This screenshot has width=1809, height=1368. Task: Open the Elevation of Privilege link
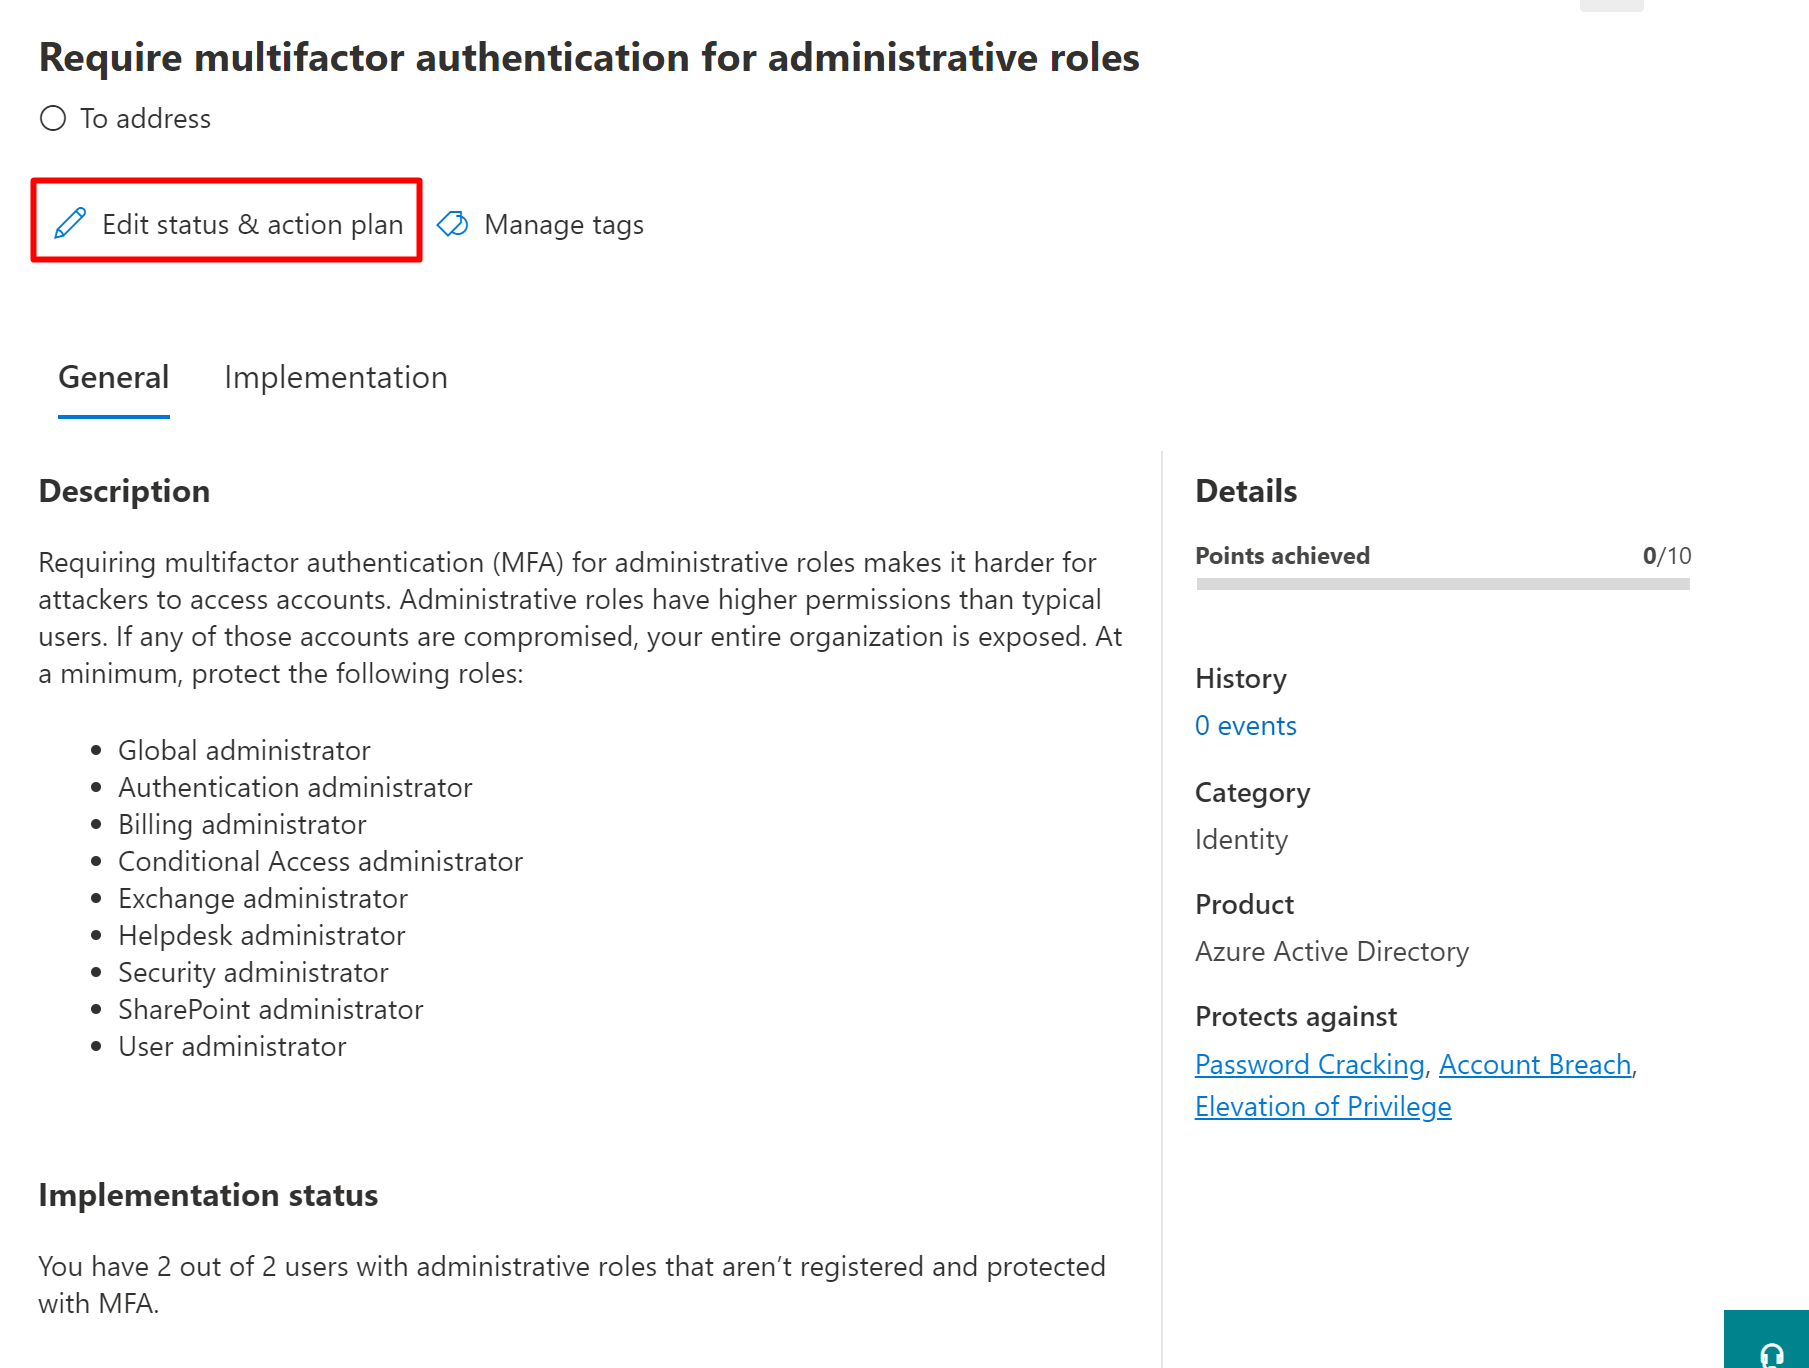[x=1323, y=1106]
